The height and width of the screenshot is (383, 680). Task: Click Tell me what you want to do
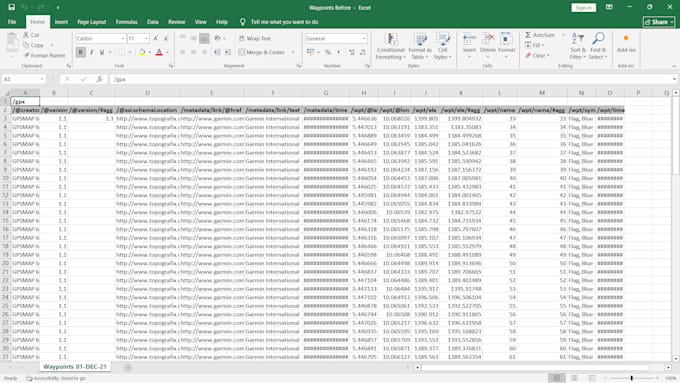pos(284,22)
